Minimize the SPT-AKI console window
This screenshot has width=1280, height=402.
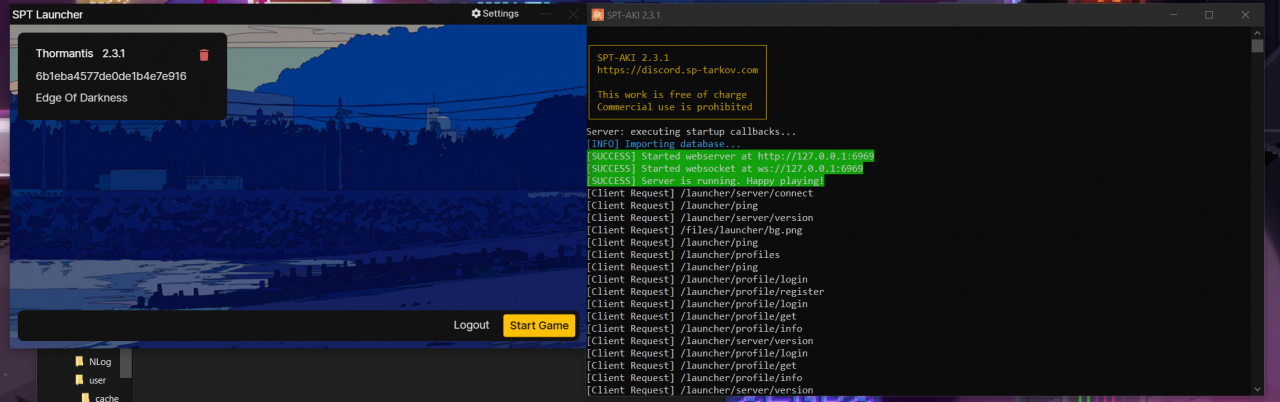pos(1173,15)
